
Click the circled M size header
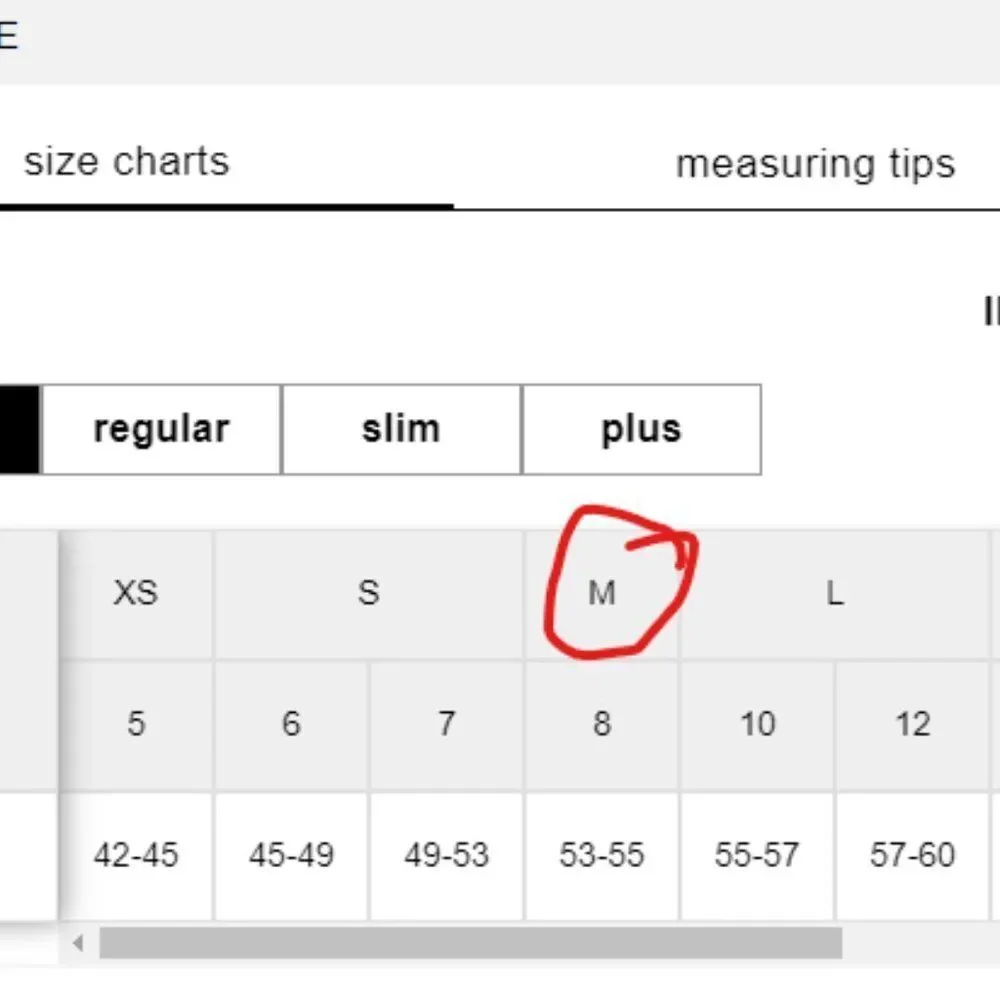coord(601,593)
